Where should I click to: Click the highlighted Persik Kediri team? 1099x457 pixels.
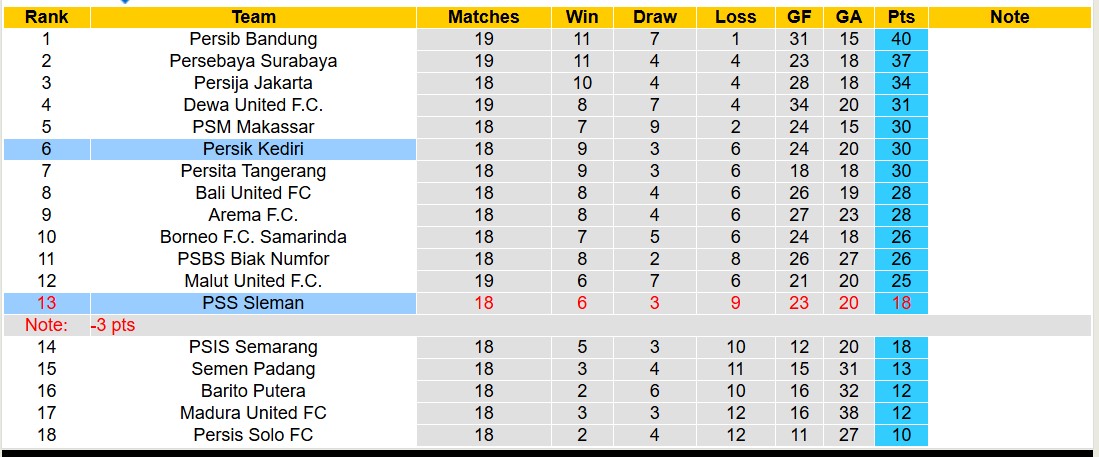click(253, 149)
